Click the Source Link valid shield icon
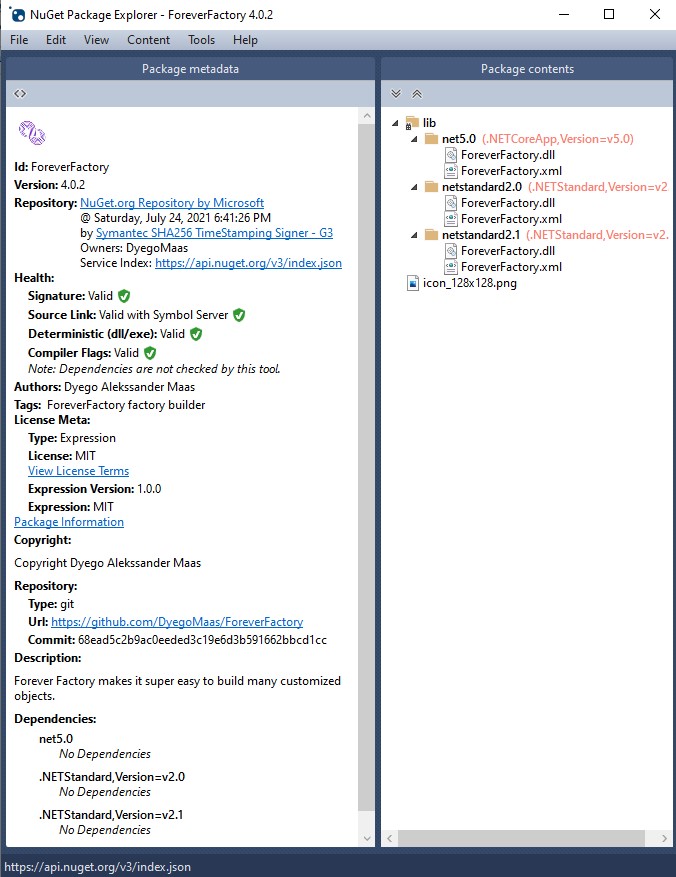This screenshot has width=676, height=877. coord(239,315)
